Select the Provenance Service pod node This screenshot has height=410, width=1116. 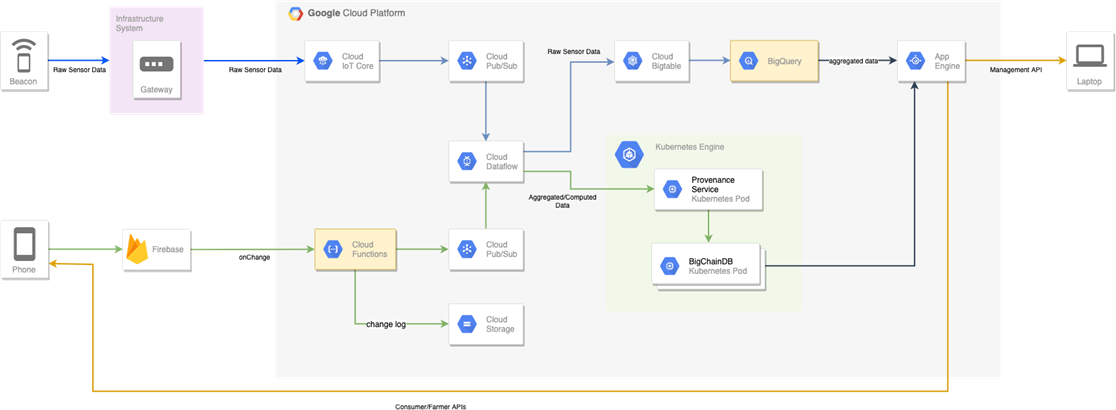click(708, 189)
